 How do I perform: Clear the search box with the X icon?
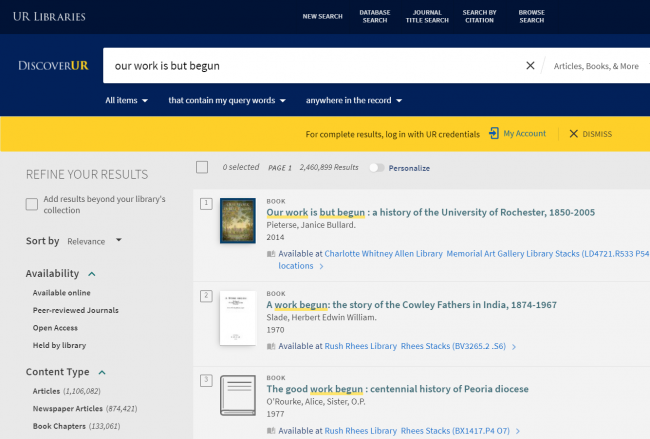(x=530, y=66)
